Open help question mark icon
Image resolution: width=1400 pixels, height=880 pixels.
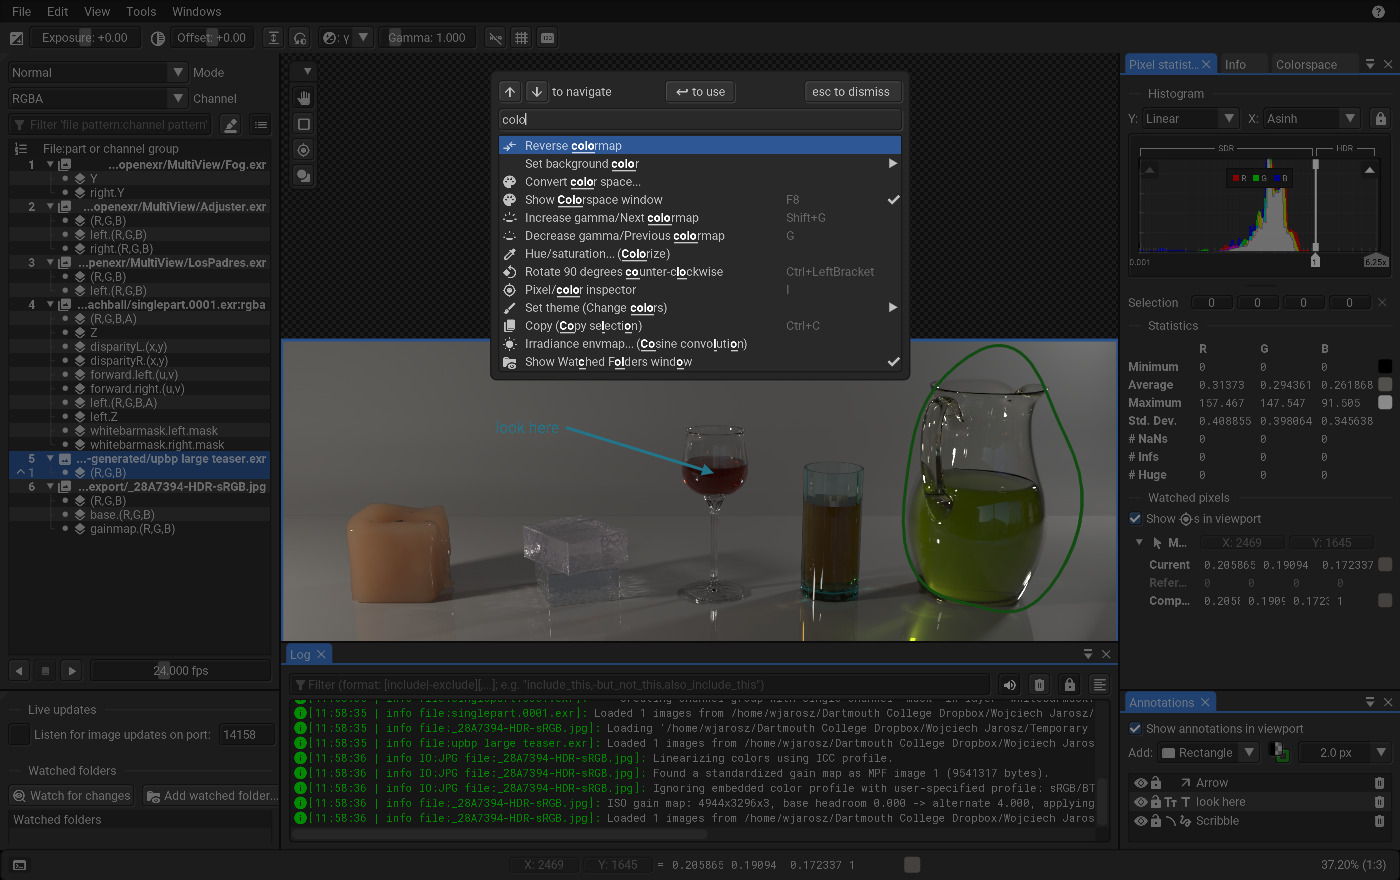click(1379, 12)
